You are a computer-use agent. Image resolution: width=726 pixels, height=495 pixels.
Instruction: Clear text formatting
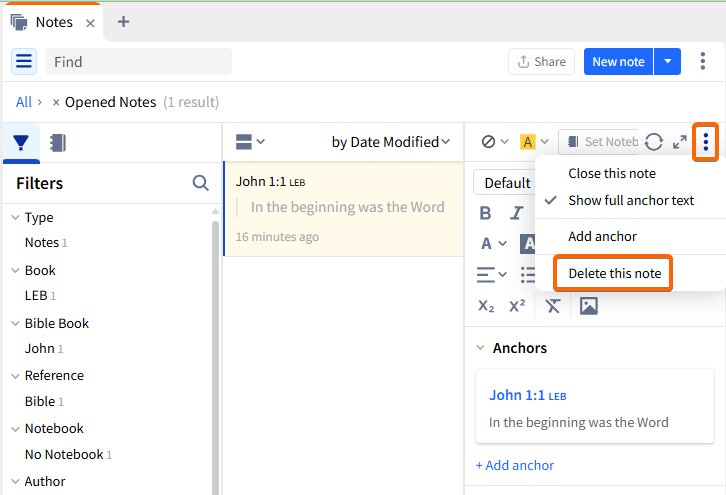(x=552, y=306)
